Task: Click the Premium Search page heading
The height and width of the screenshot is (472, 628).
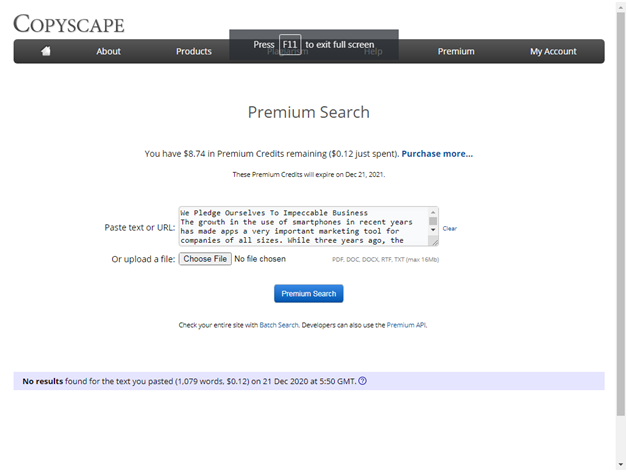Action: click(x=308, y=112)
